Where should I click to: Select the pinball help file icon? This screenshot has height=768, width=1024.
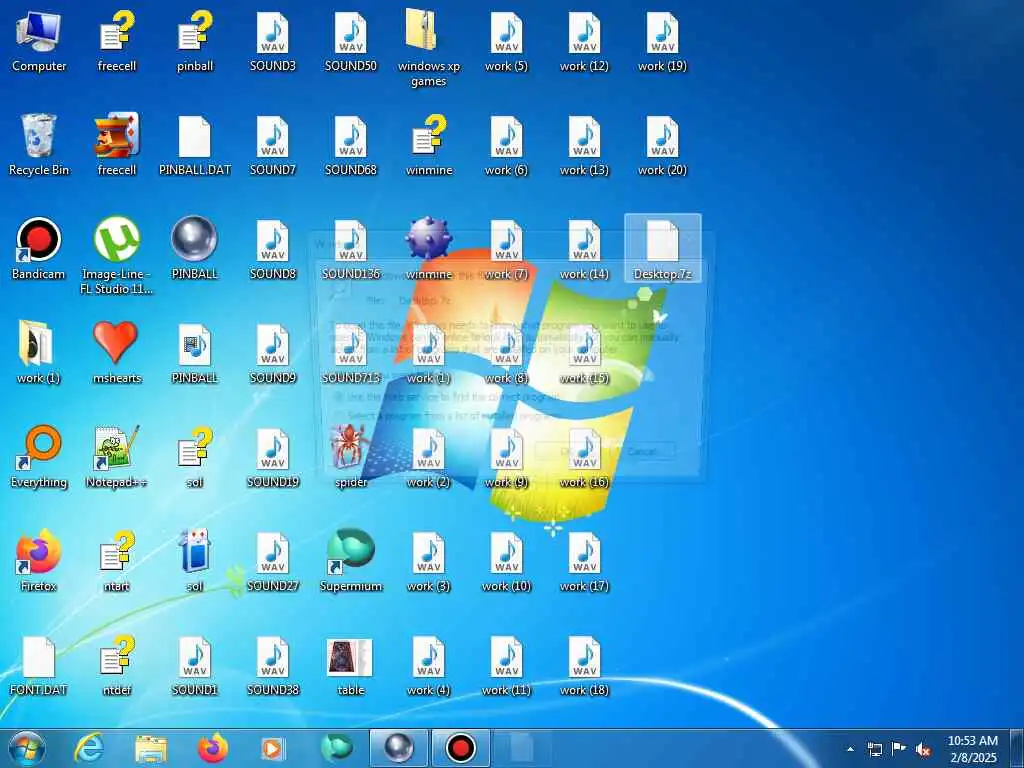195,42
